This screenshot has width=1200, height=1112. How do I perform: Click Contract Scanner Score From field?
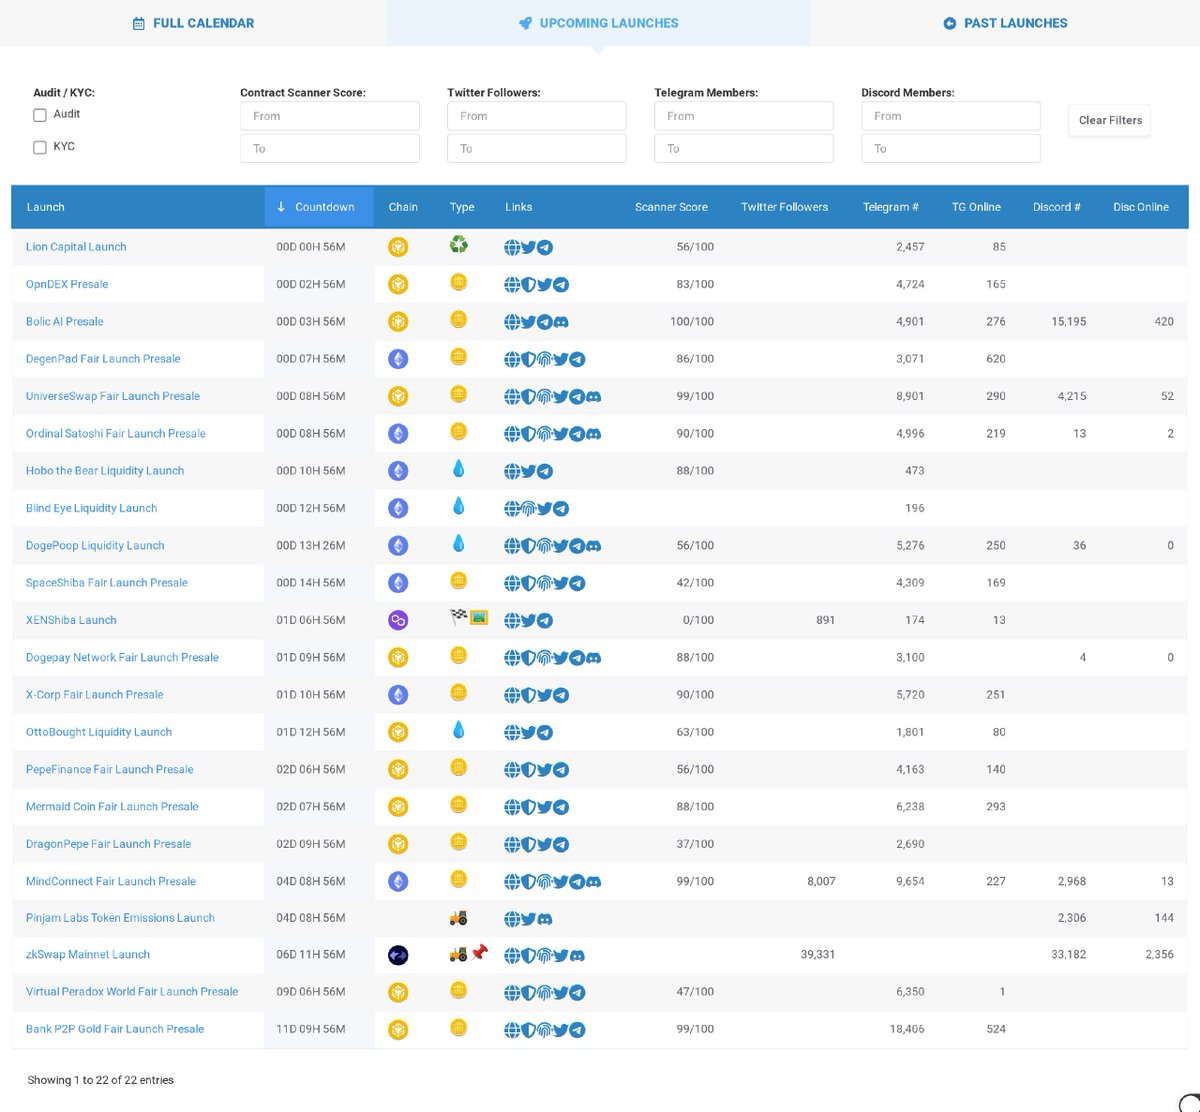pyautogui.click(x=330, y=116)
